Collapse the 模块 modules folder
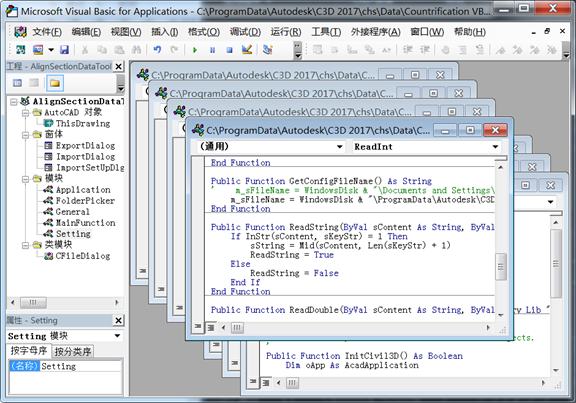This screenshot has height=403, width=576. 25,179
